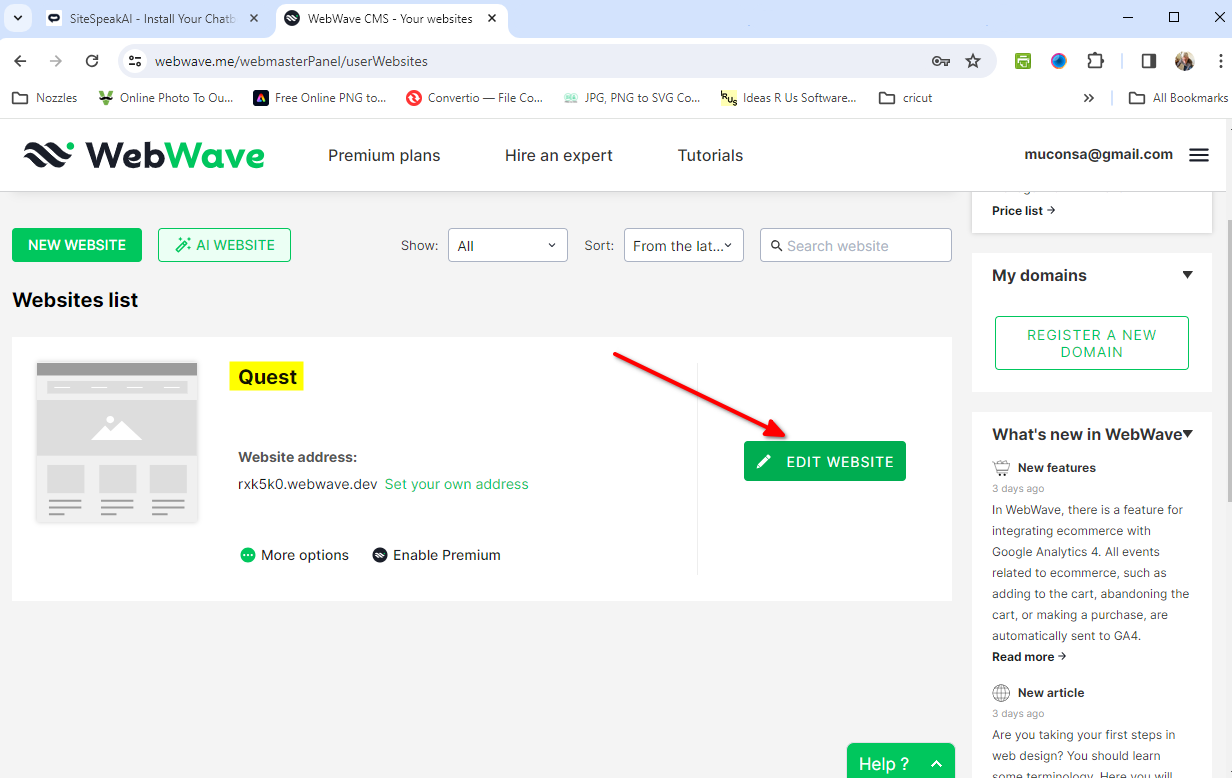Image resolution: width=1232 pixels, height=778 pixels.
Task: Click the WebWave logo
Action: tap(144, 155)
